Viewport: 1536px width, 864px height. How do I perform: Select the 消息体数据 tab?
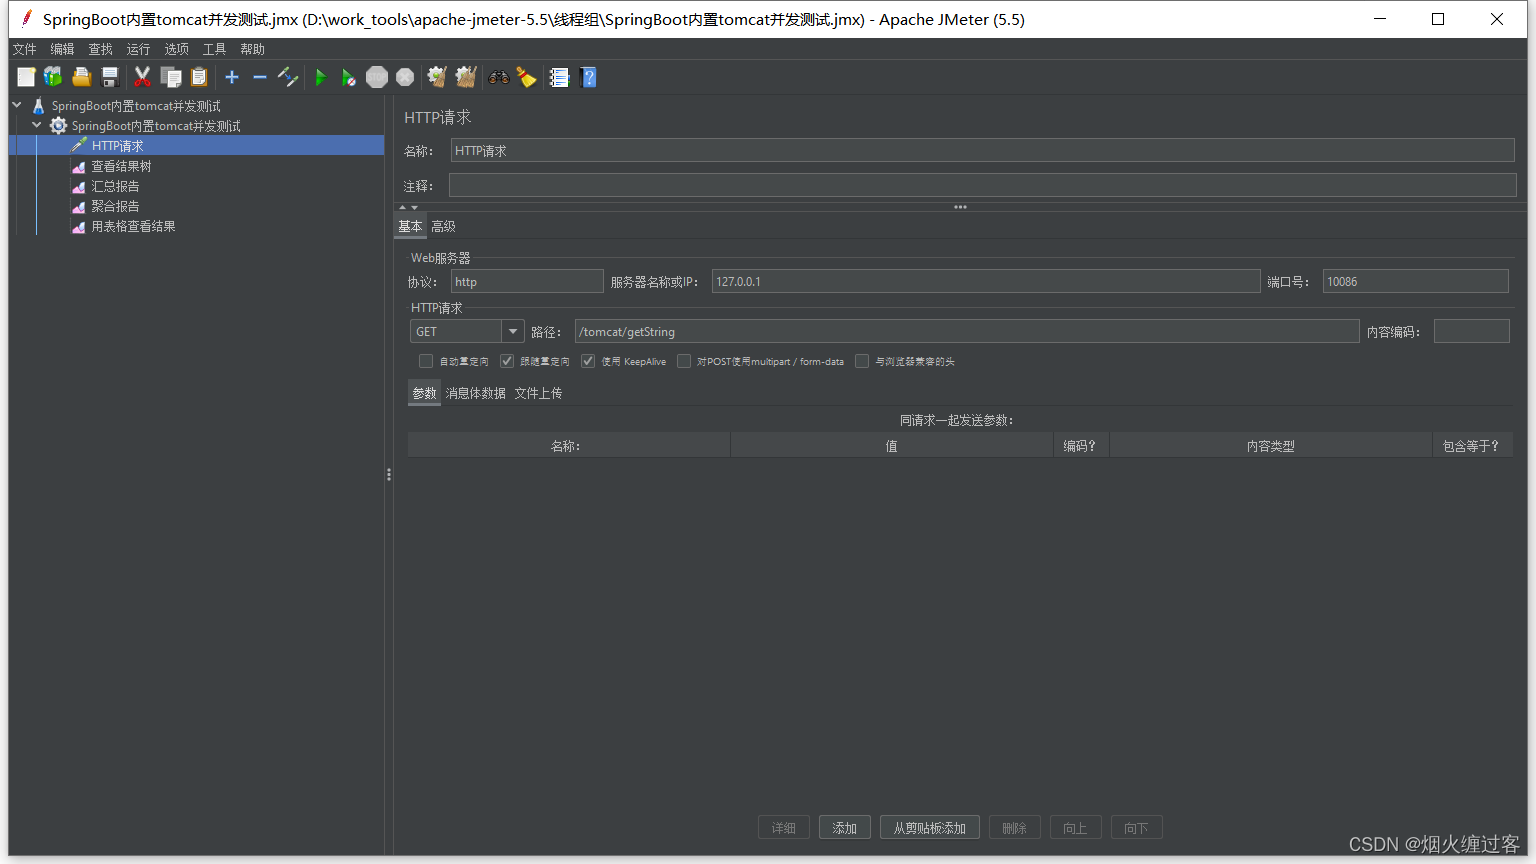(476, 393)
